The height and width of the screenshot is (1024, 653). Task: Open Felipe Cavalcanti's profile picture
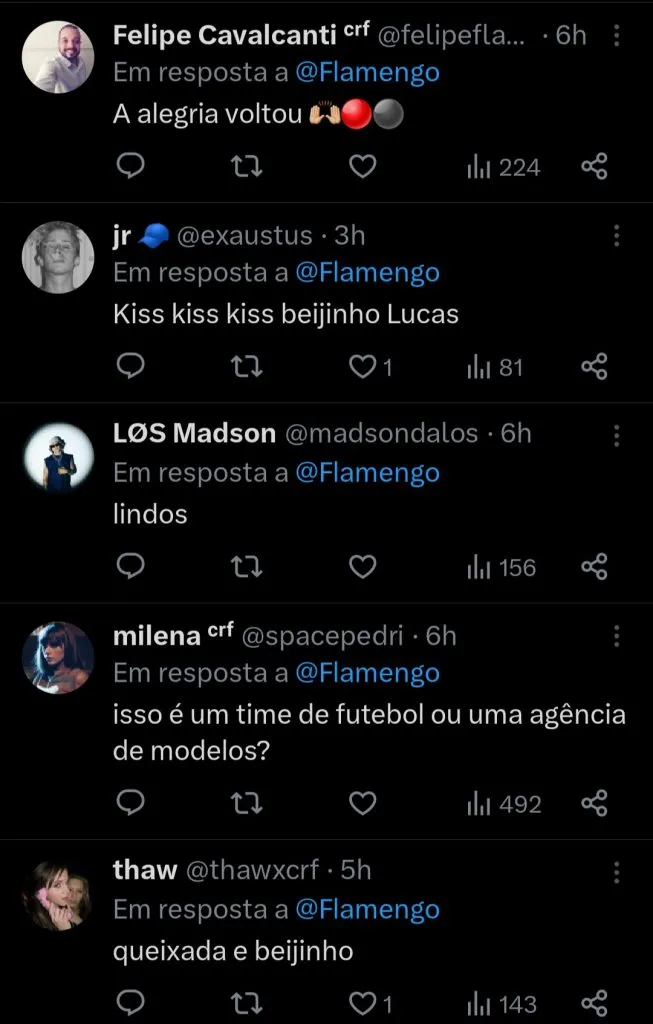coord(58,57)
